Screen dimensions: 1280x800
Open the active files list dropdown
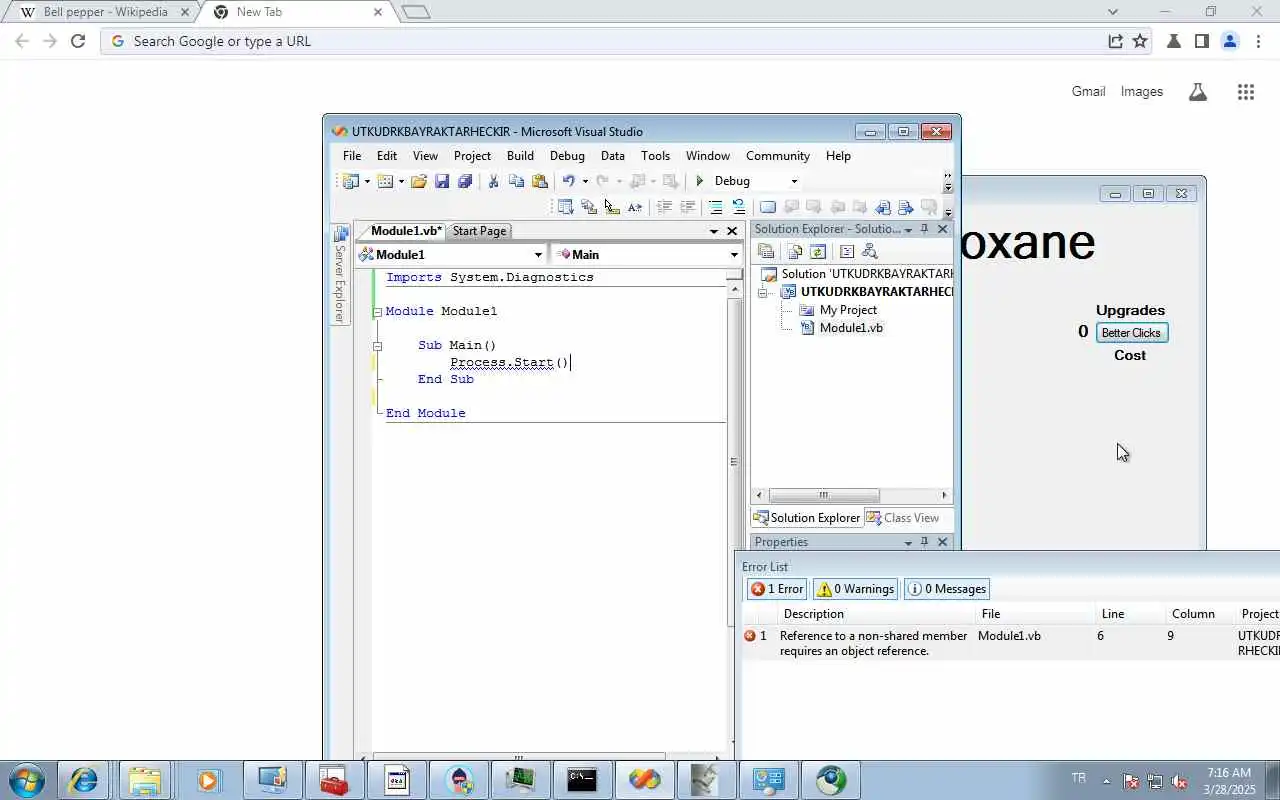point(714,231)
